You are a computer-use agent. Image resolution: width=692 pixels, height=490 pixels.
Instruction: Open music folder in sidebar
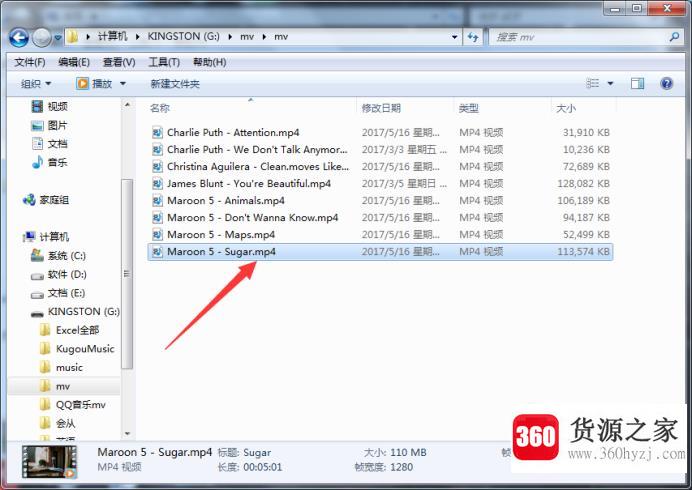[x=61, y=367]
